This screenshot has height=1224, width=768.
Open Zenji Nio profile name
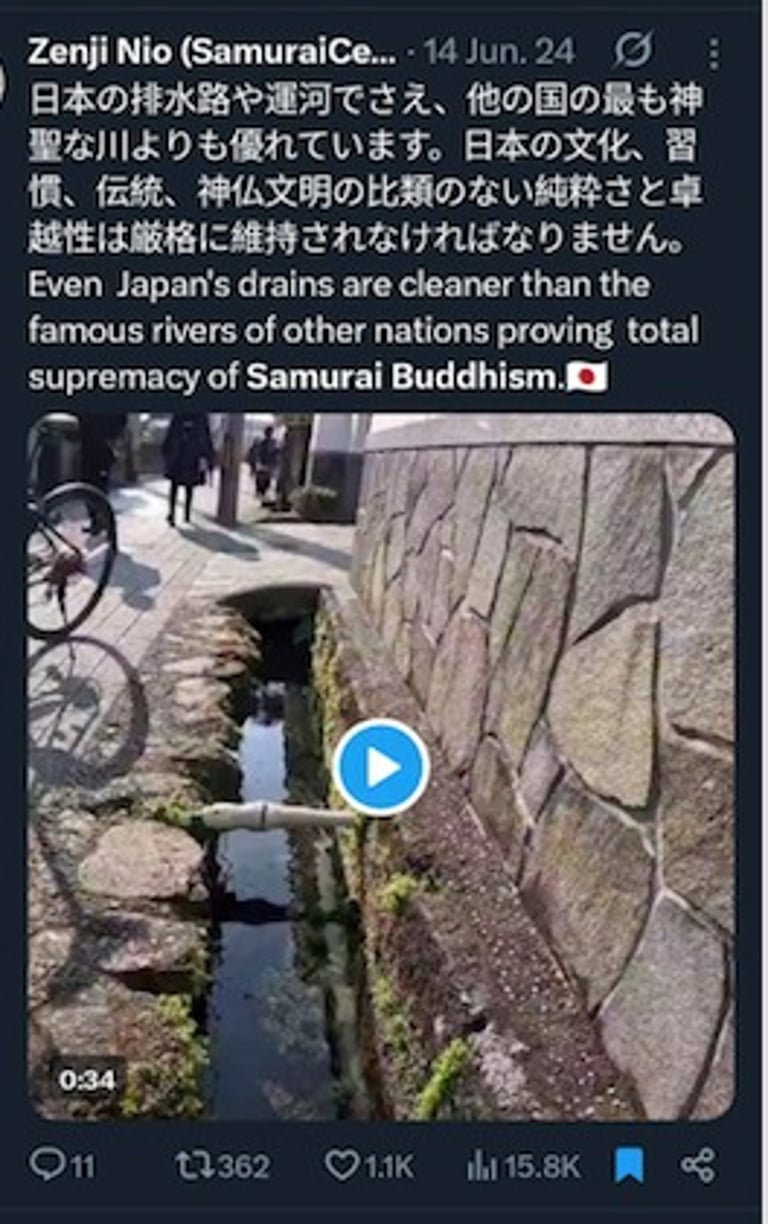click(211, 52)
